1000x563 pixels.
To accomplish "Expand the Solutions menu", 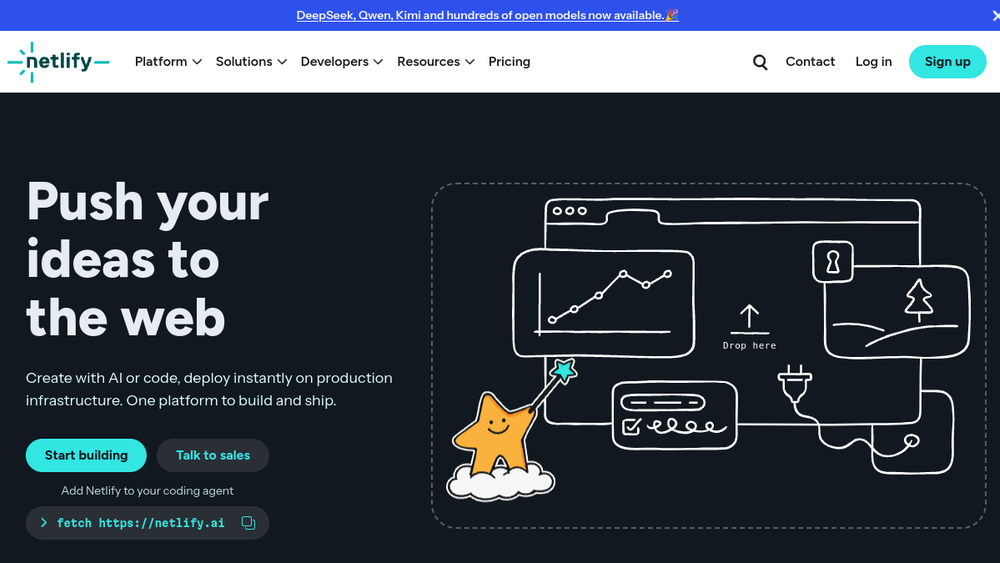I will (x=251, y=62).
